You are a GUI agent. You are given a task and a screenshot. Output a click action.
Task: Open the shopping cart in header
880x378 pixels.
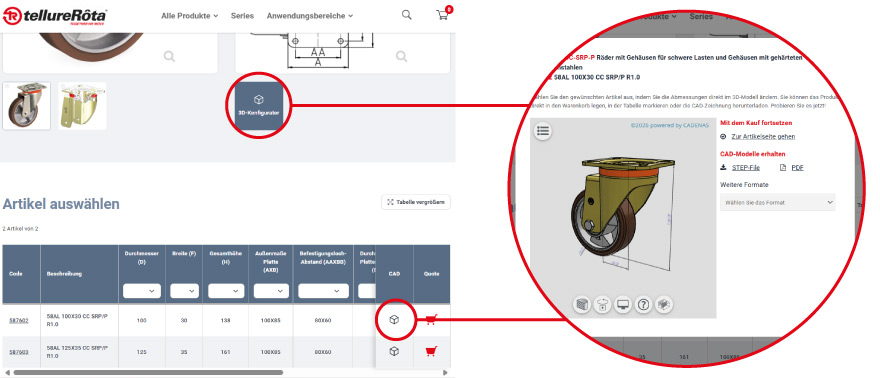click(442, 15)
